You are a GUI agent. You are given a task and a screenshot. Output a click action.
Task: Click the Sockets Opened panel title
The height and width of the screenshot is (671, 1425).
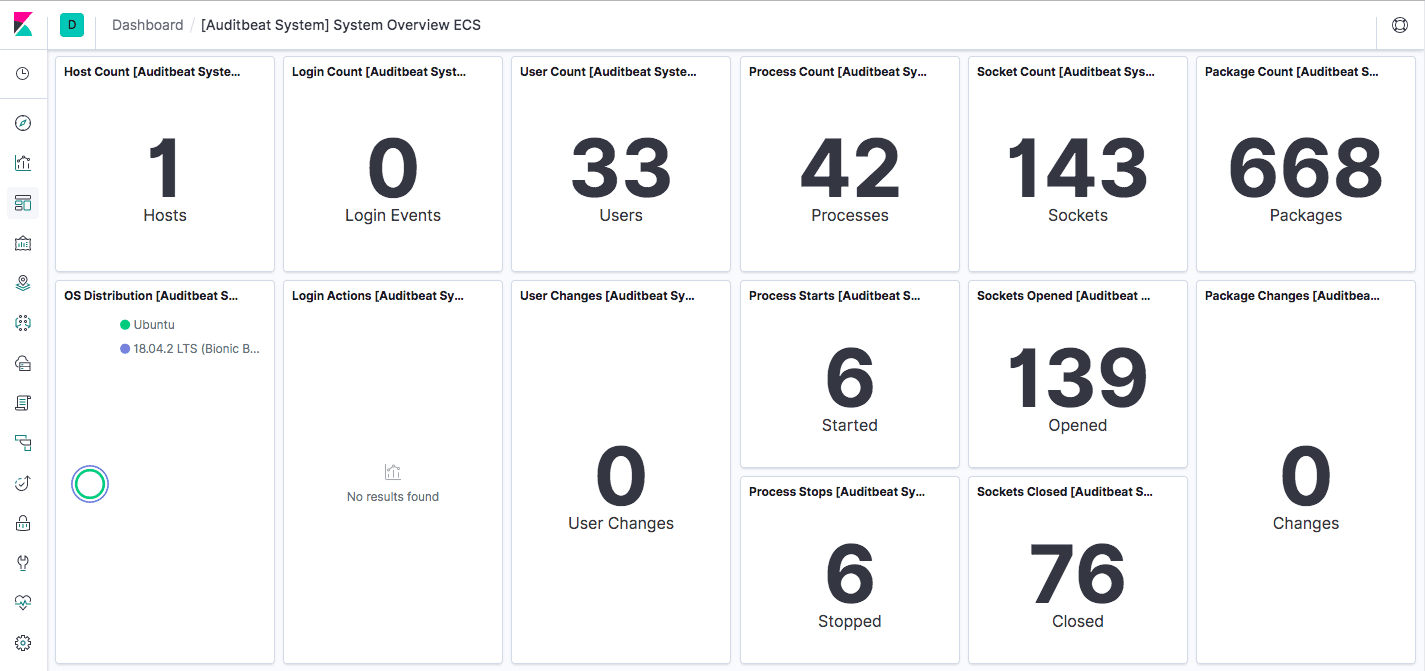coord(1064,296)
